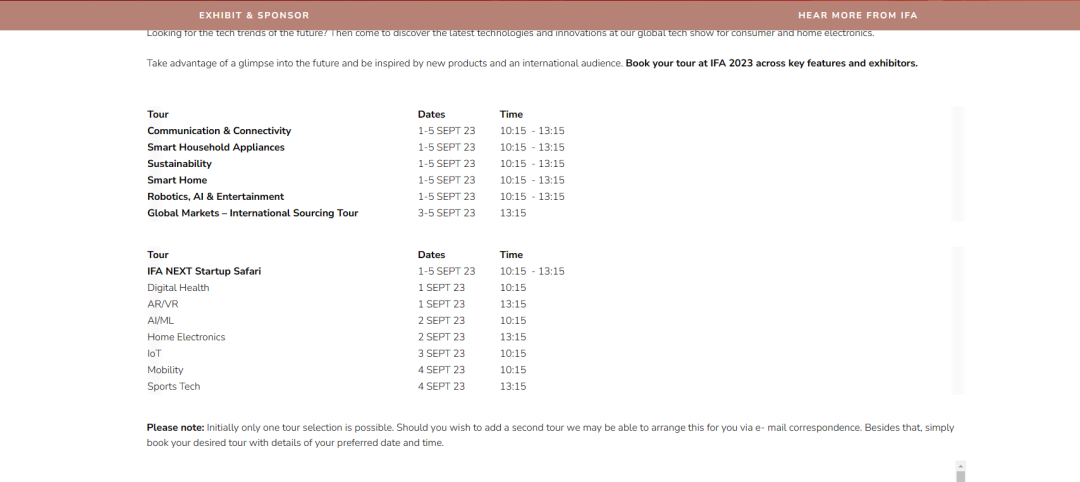Click the AI/ML tour entry
This screenshot has height=482, width=1080.
click(160, 321)
